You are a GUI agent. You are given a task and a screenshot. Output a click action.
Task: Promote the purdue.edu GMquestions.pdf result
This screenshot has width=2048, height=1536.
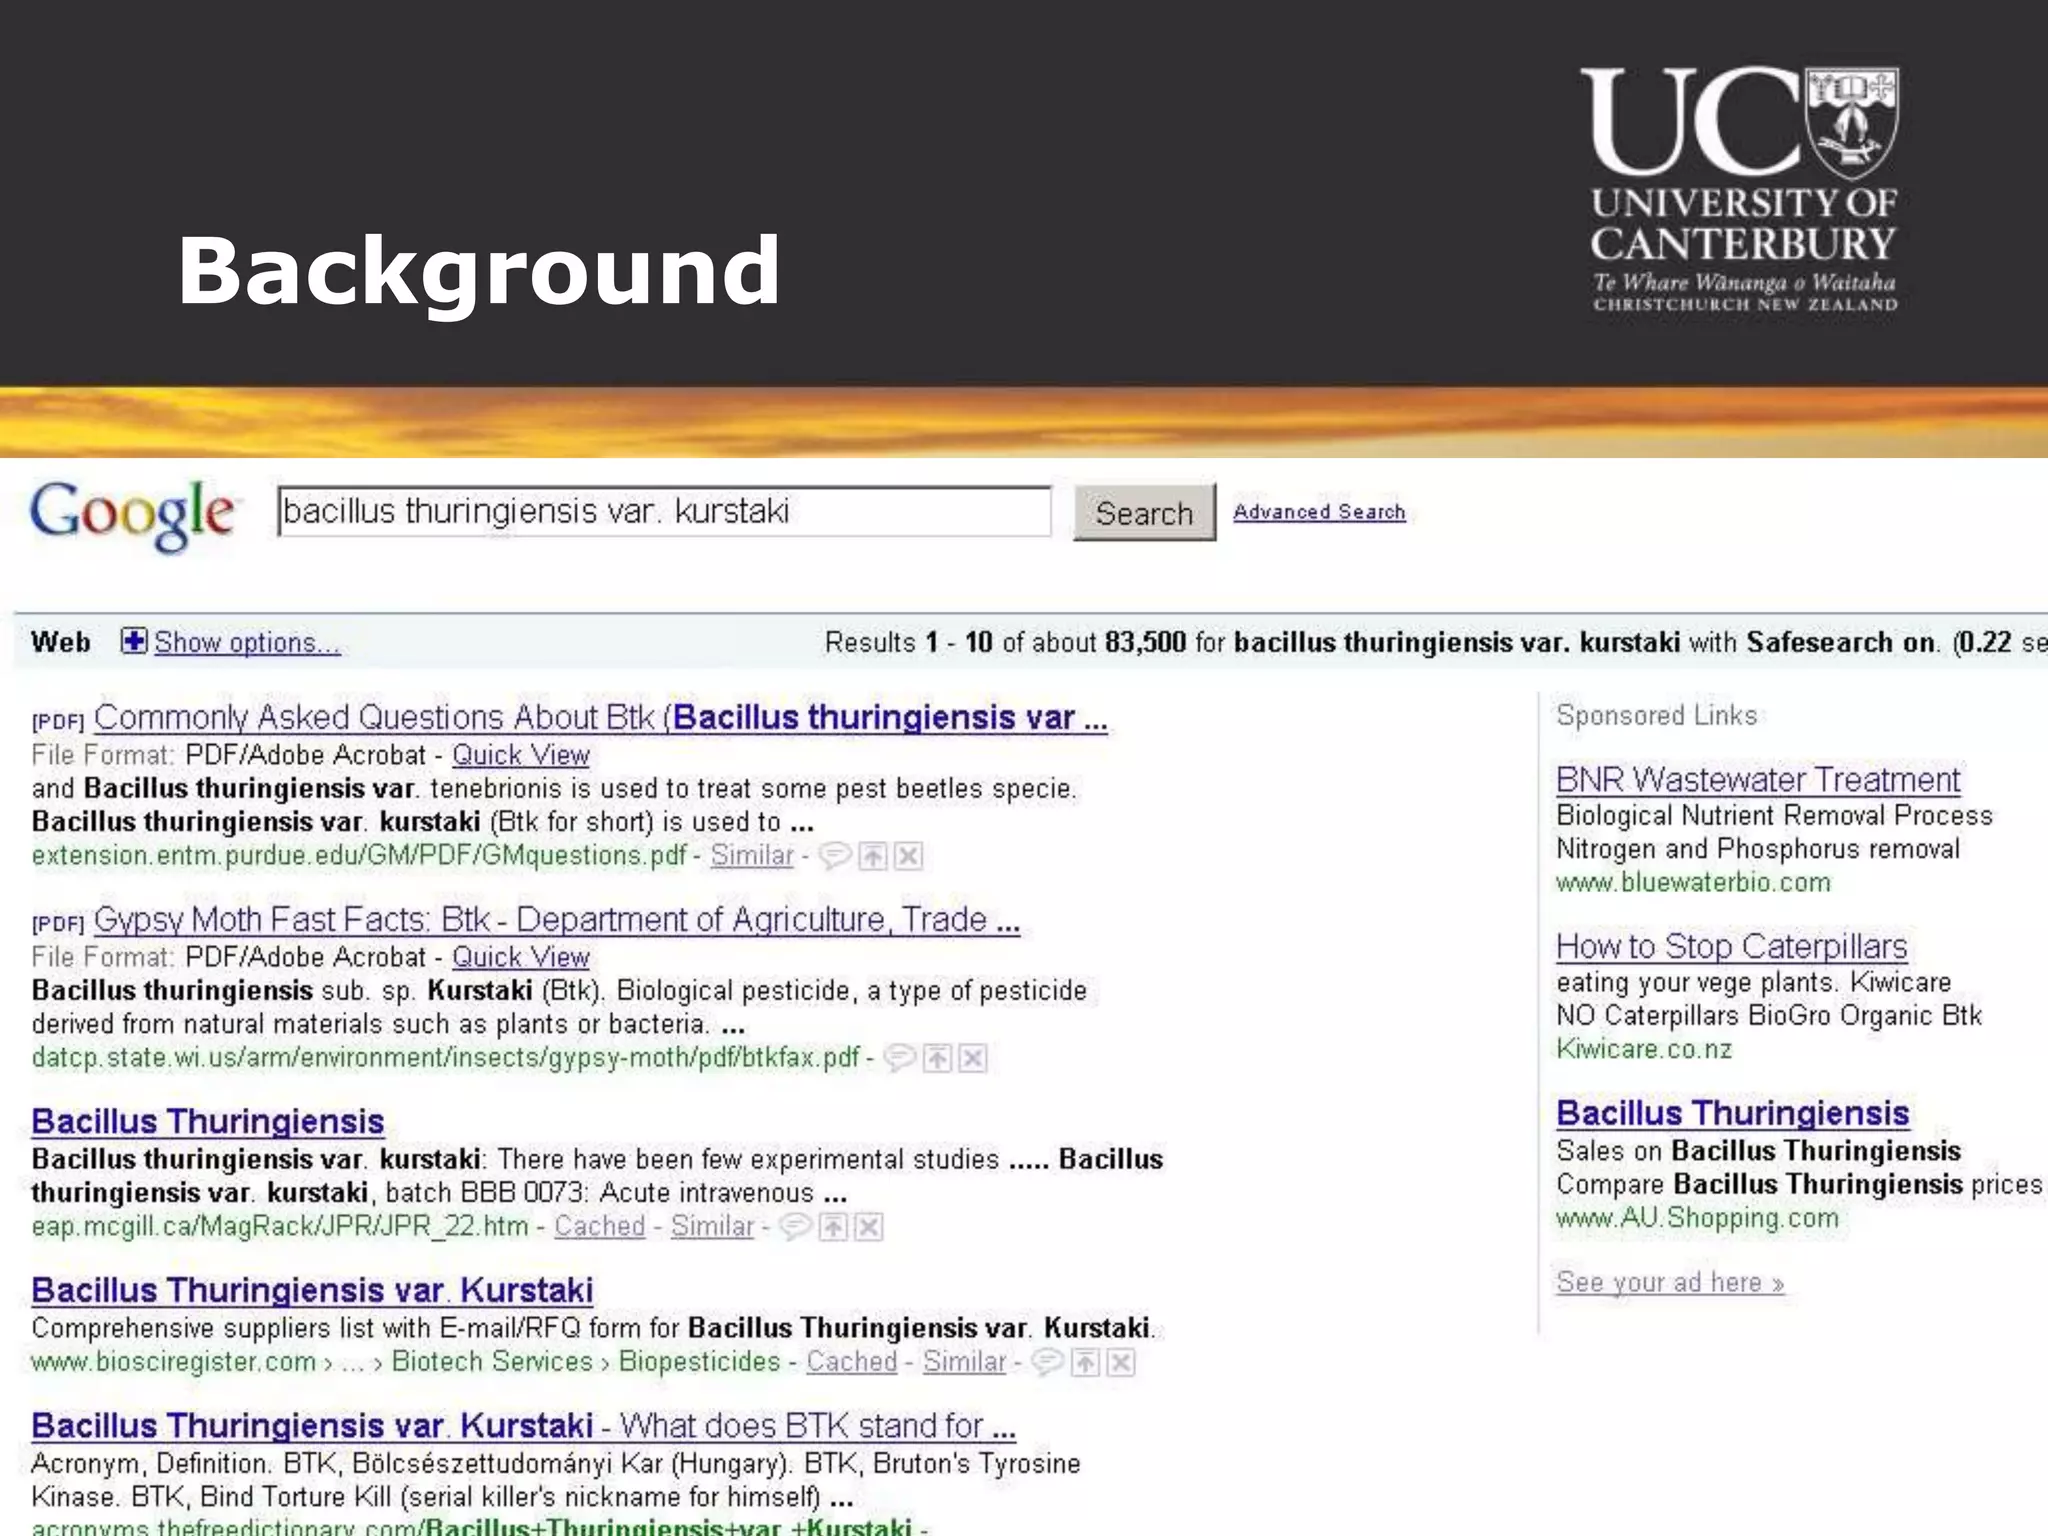tap(873, 856)
